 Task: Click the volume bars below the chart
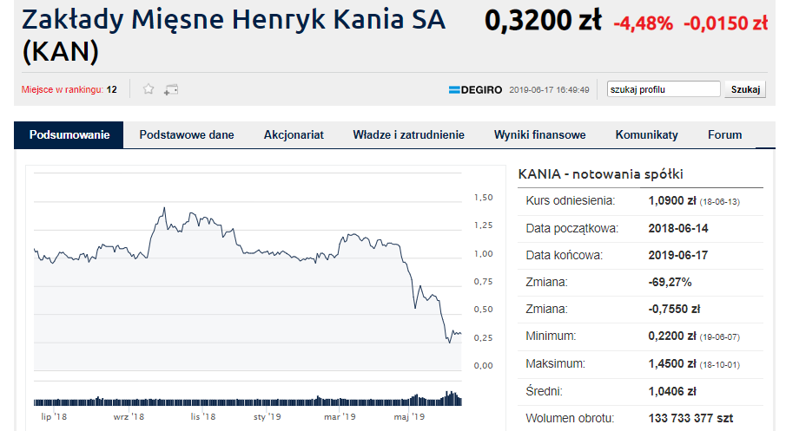(x=248, y=399)
